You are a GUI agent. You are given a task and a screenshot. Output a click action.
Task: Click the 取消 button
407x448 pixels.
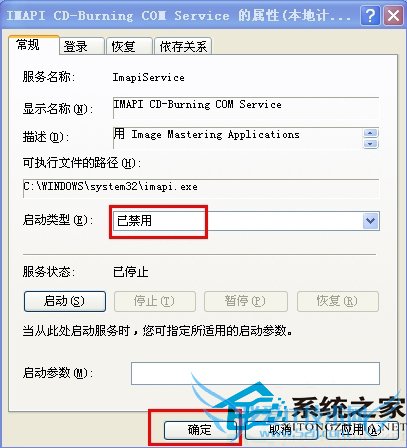pyautogui.click(x=283, y=430)
